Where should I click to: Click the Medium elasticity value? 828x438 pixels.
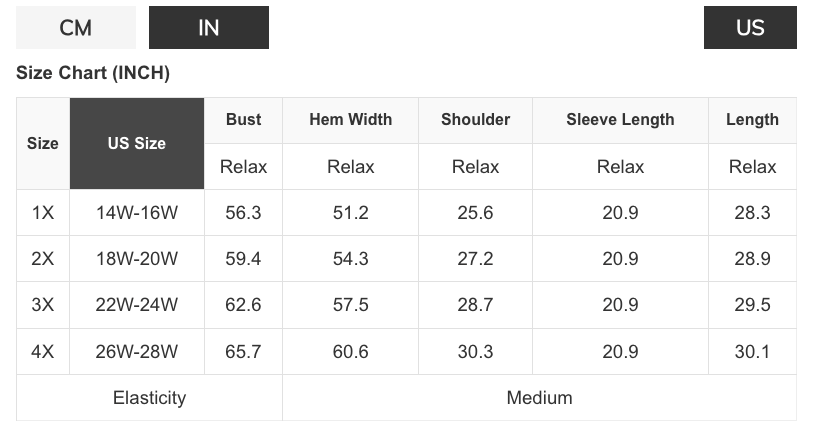[539, 398]
